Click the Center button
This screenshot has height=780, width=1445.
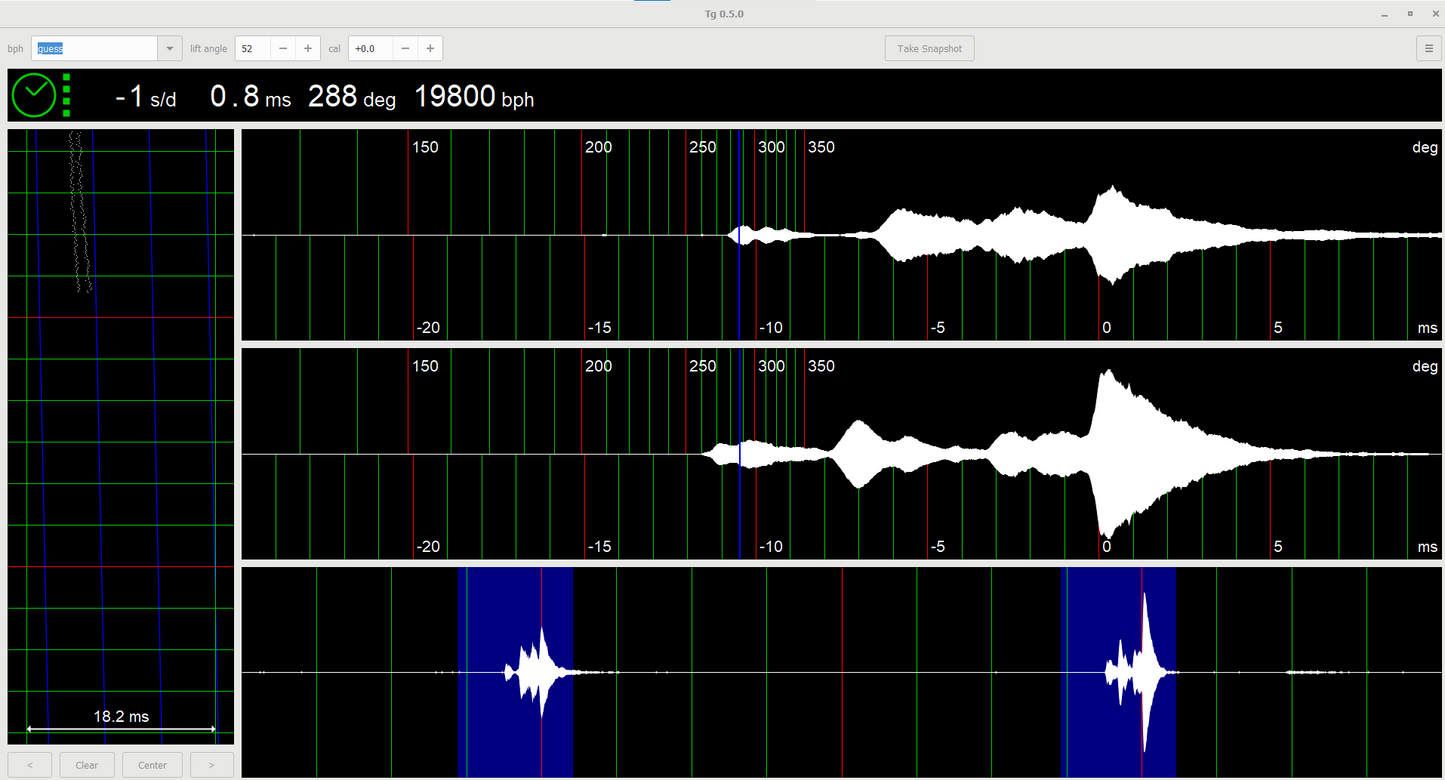point(152,765)
